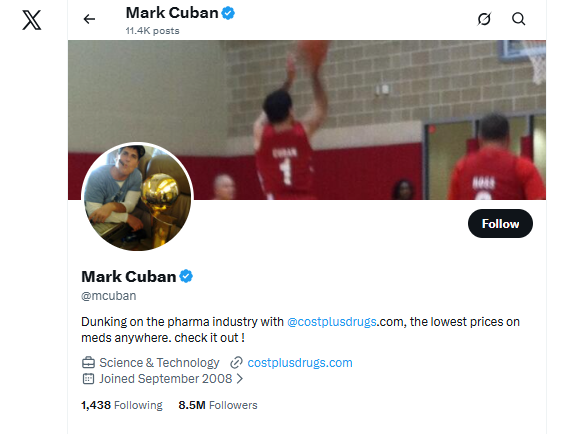The image size is (585, 434).
Task: Click verified badge in top header
Action: (x=228, y=13)
